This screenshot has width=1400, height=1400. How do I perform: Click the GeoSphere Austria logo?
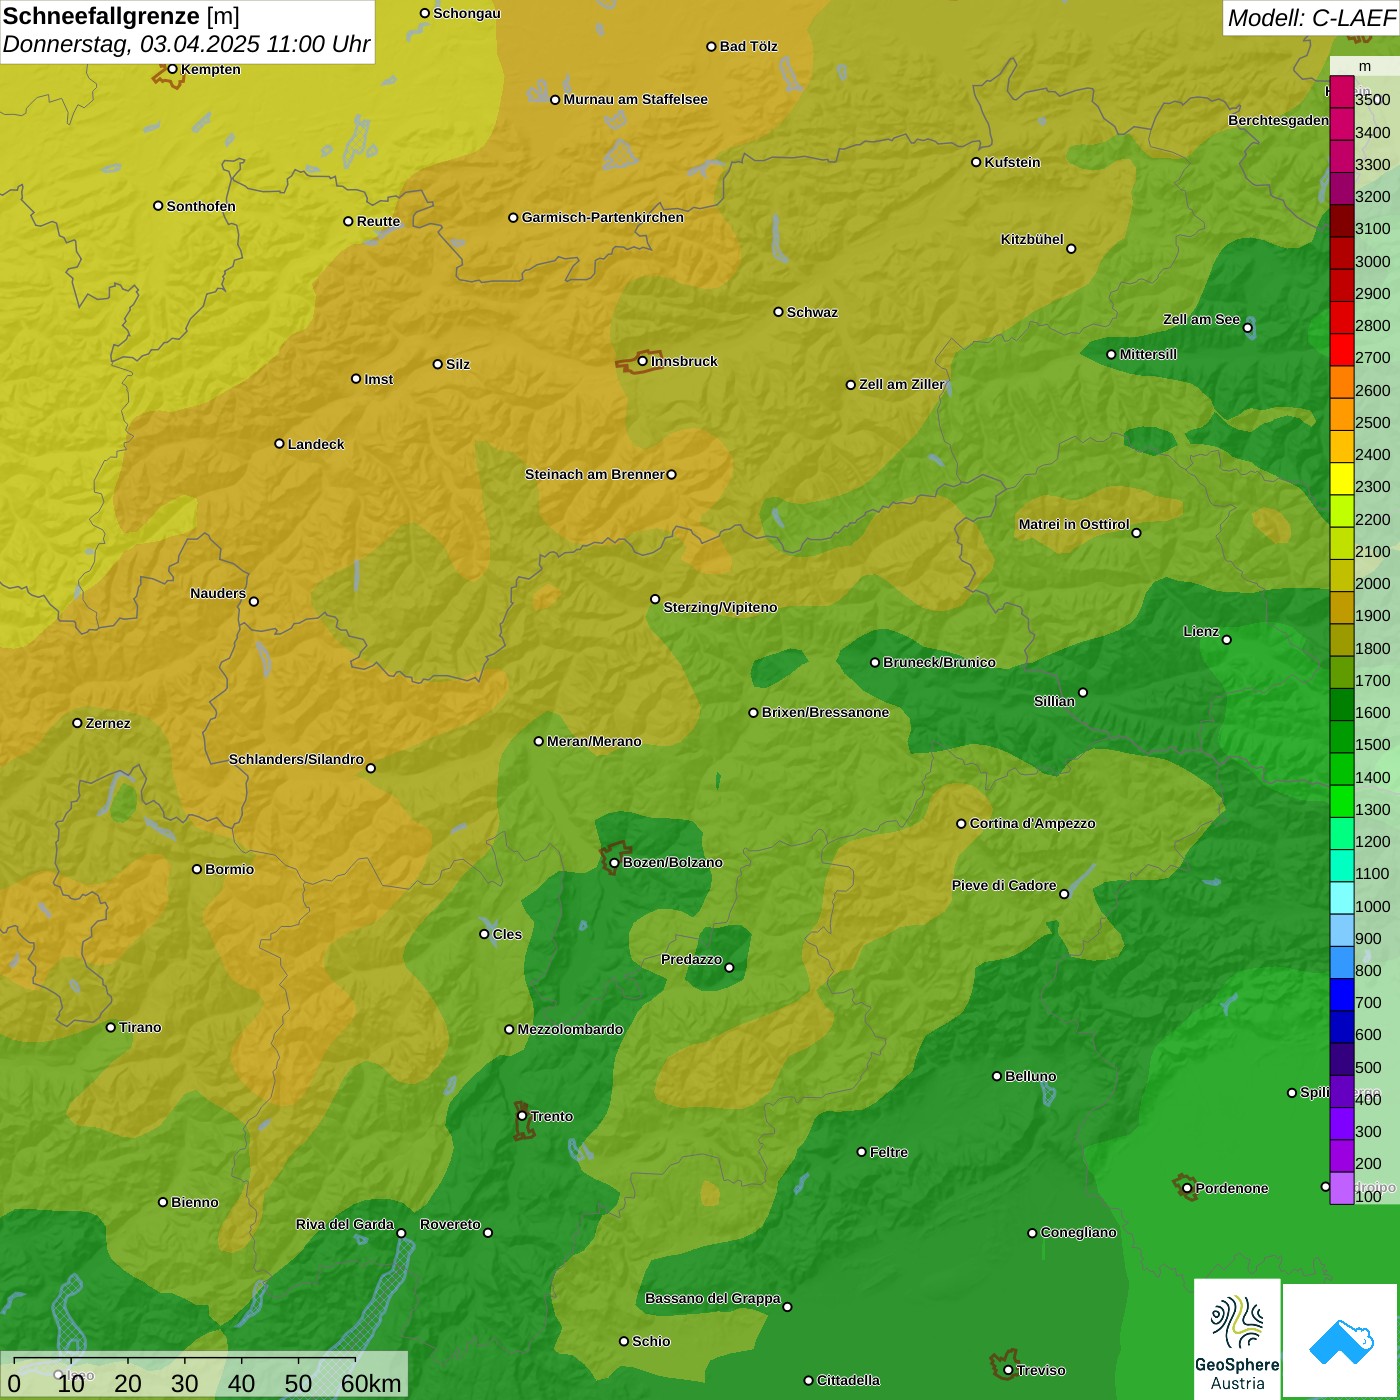pos(1237,1338)
